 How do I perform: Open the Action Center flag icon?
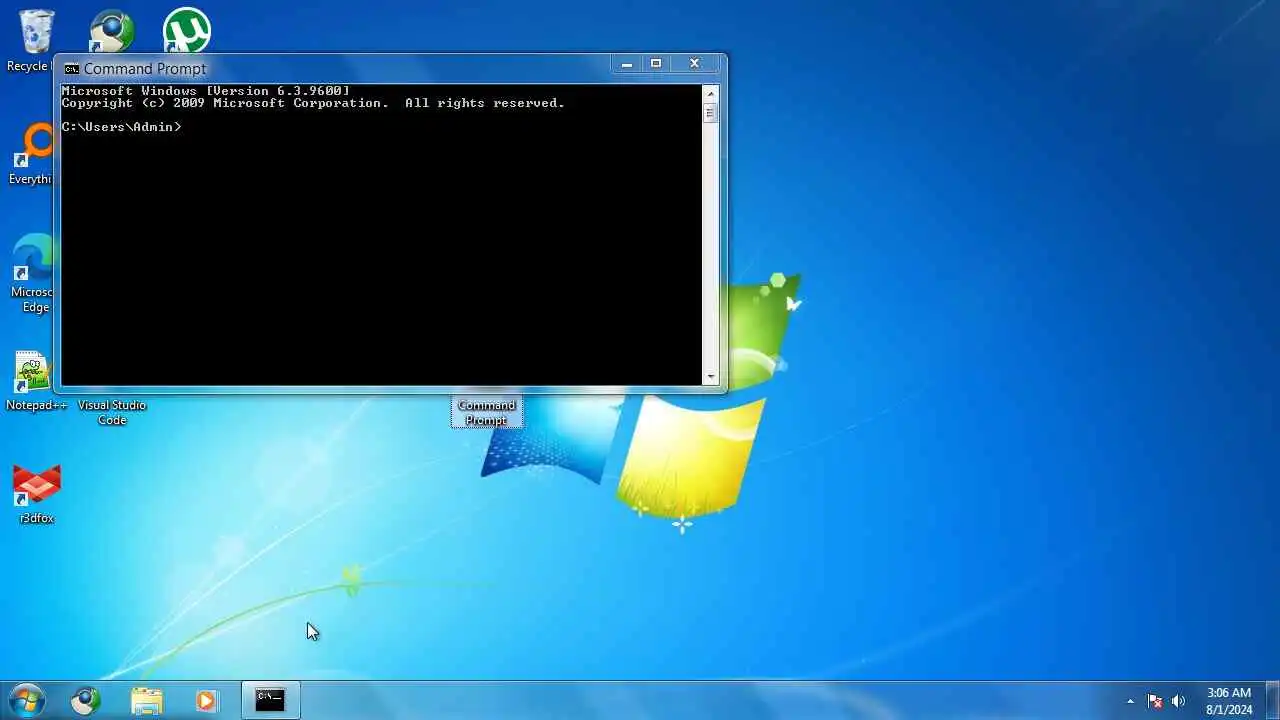tap(1155, 701)
